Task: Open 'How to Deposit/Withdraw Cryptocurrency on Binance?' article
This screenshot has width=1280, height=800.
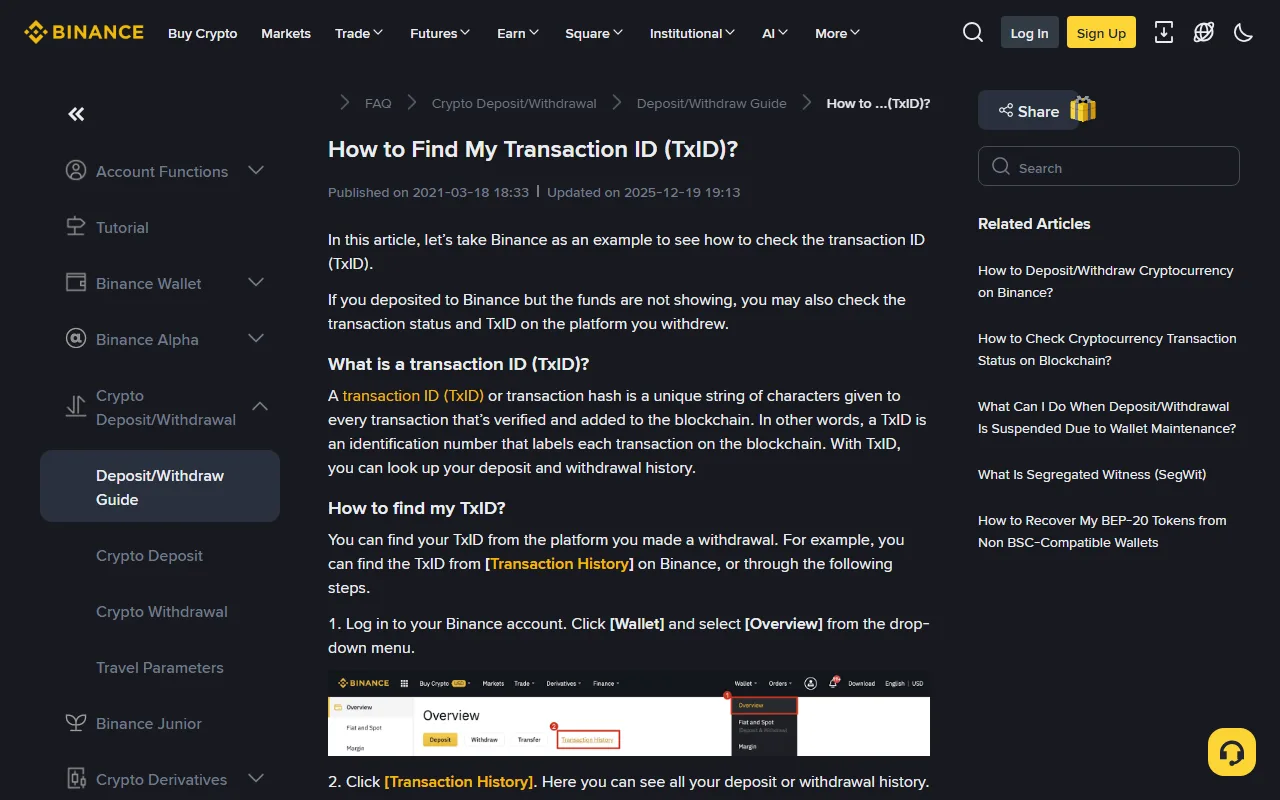Action: (x=1105, y=281)
